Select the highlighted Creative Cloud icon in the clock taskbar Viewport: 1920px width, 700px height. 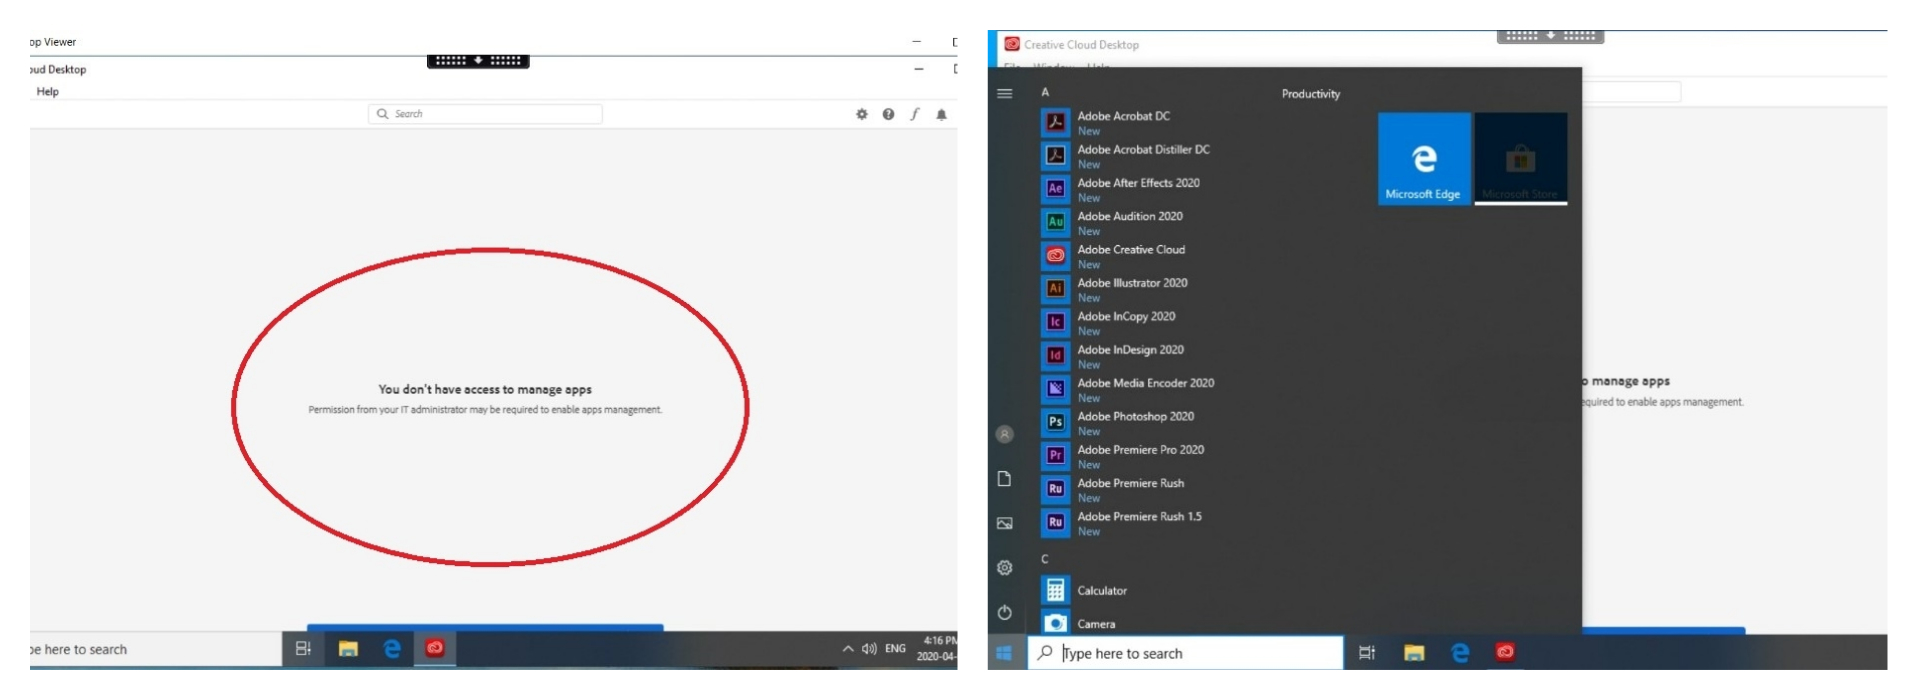click(435, 648)
